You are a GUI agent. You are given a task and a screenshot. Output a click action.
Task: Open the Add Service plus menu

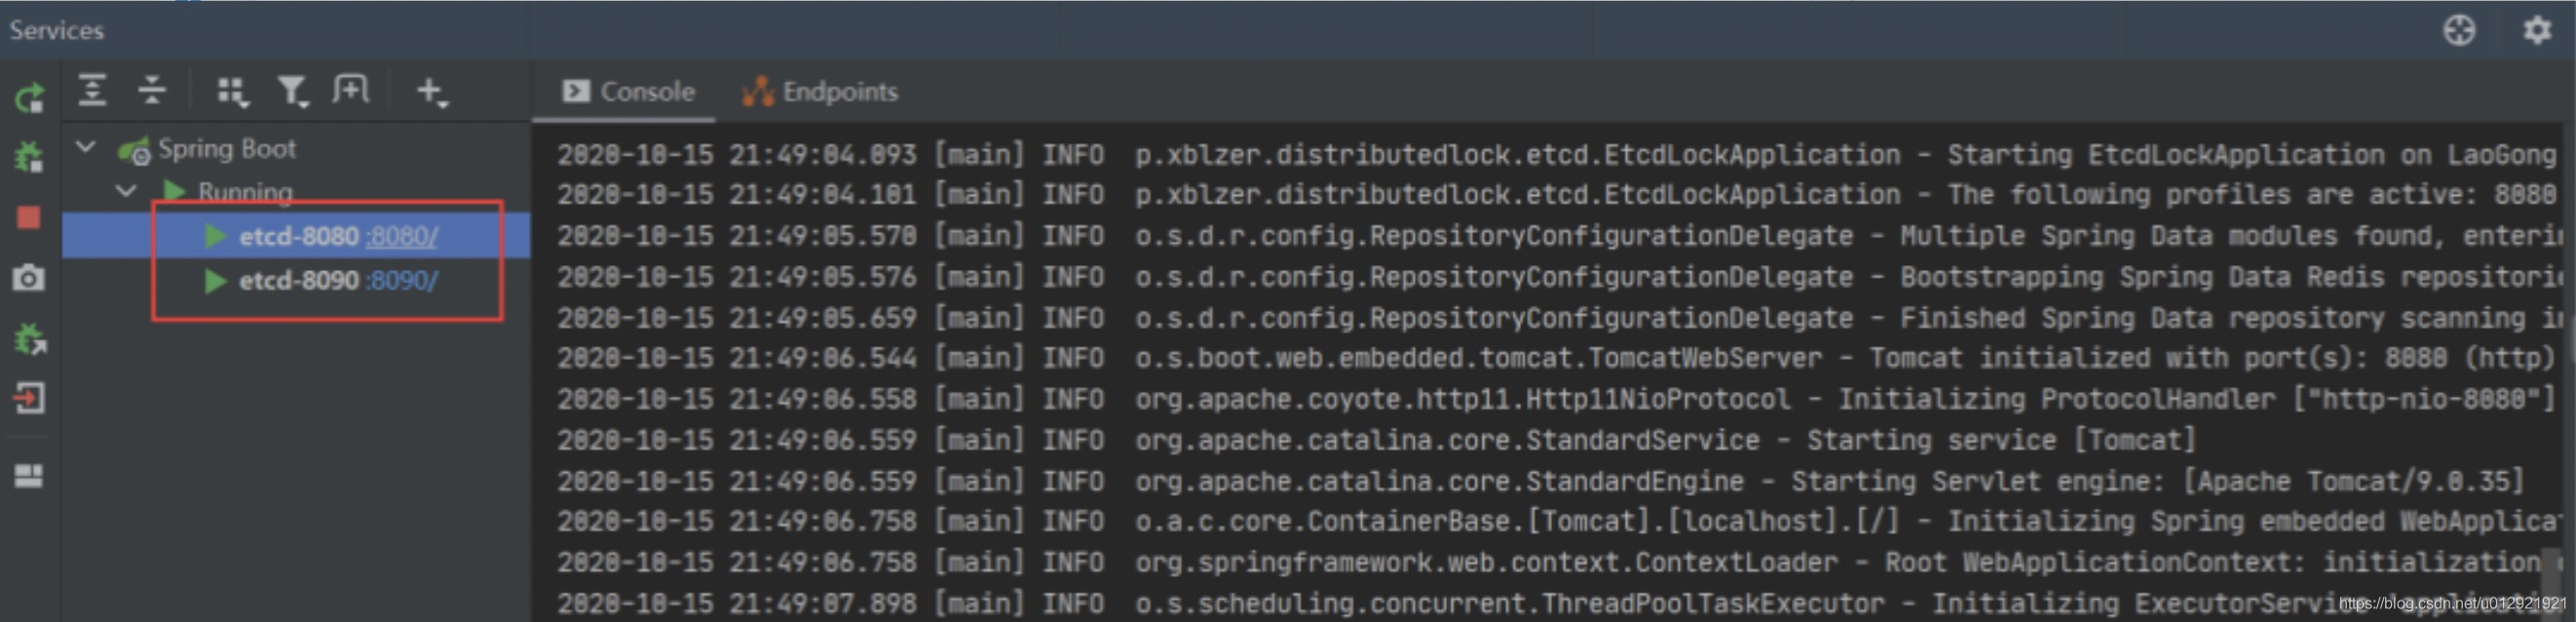[x=431, y=91]
